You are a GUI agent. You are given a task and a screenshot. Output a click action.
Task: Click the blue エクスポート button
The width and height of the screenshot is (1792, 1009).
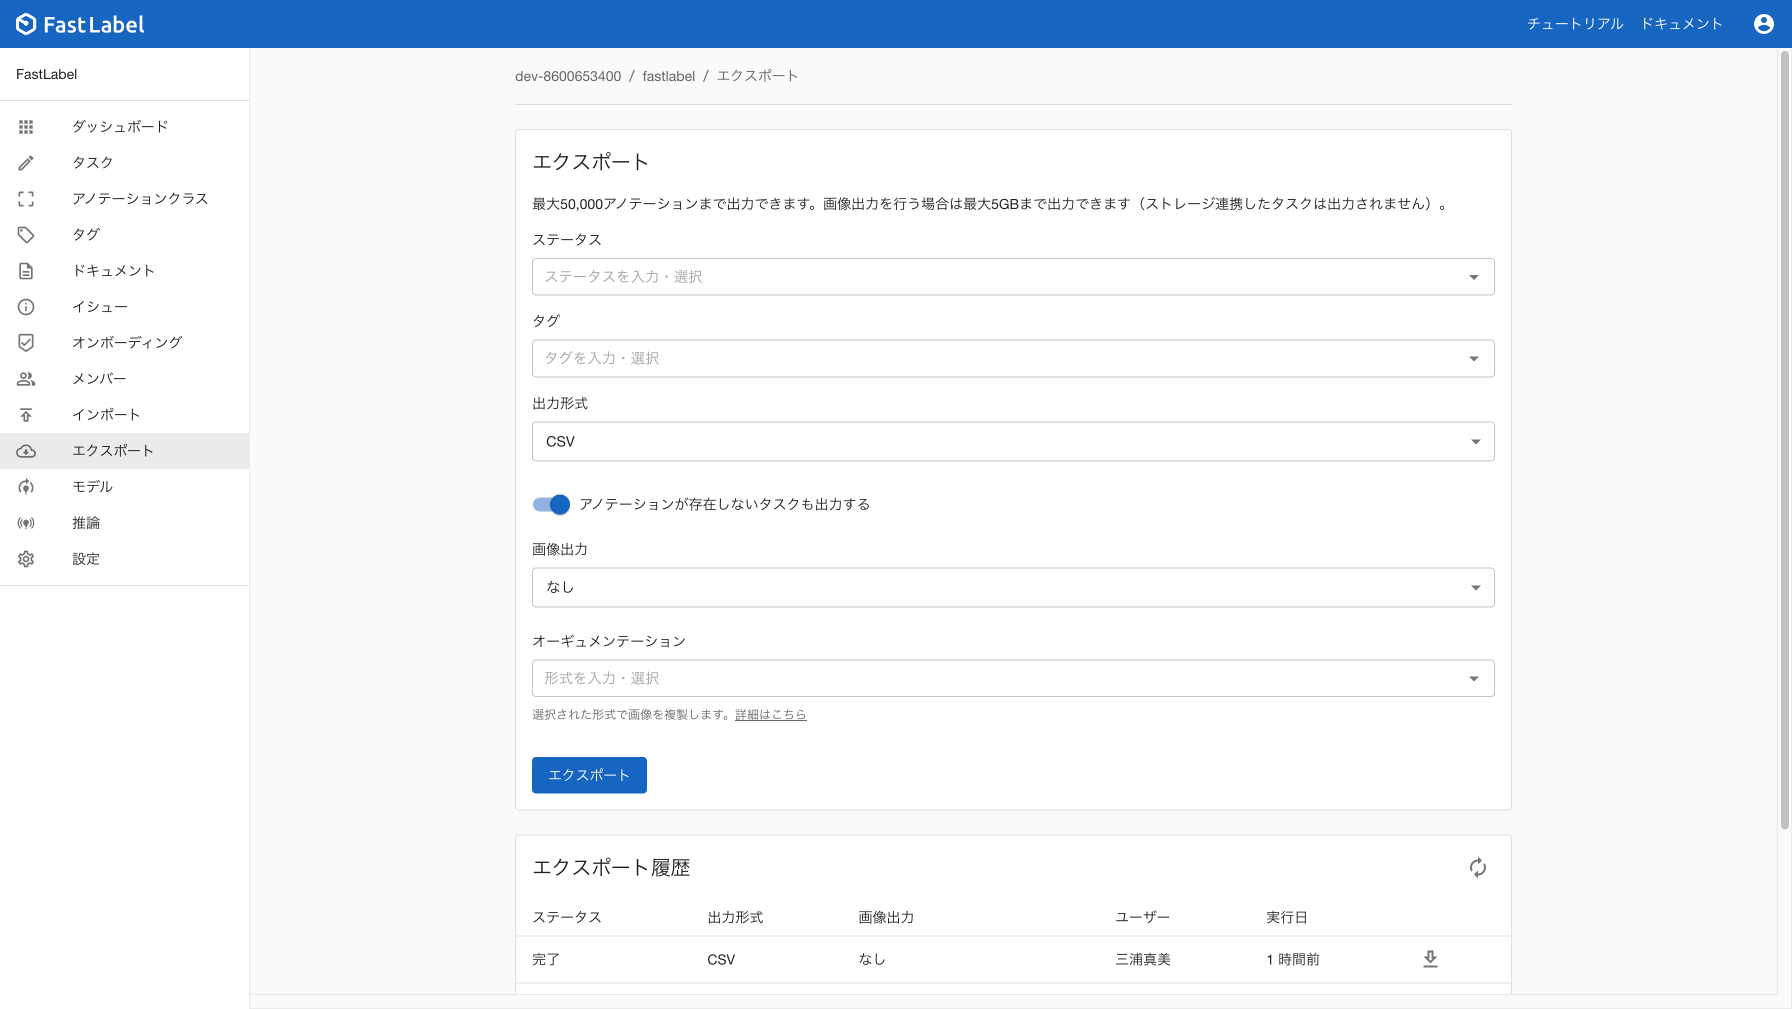click(589, 775)
